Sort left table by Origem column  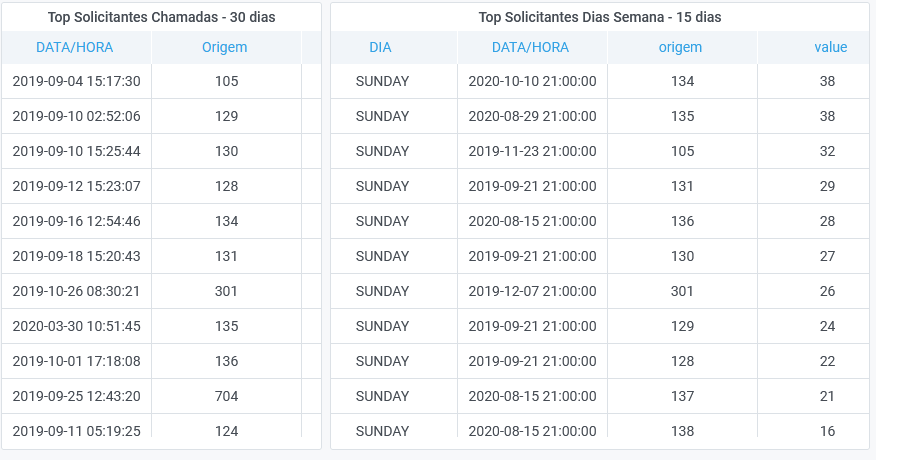tap(224, 47)
